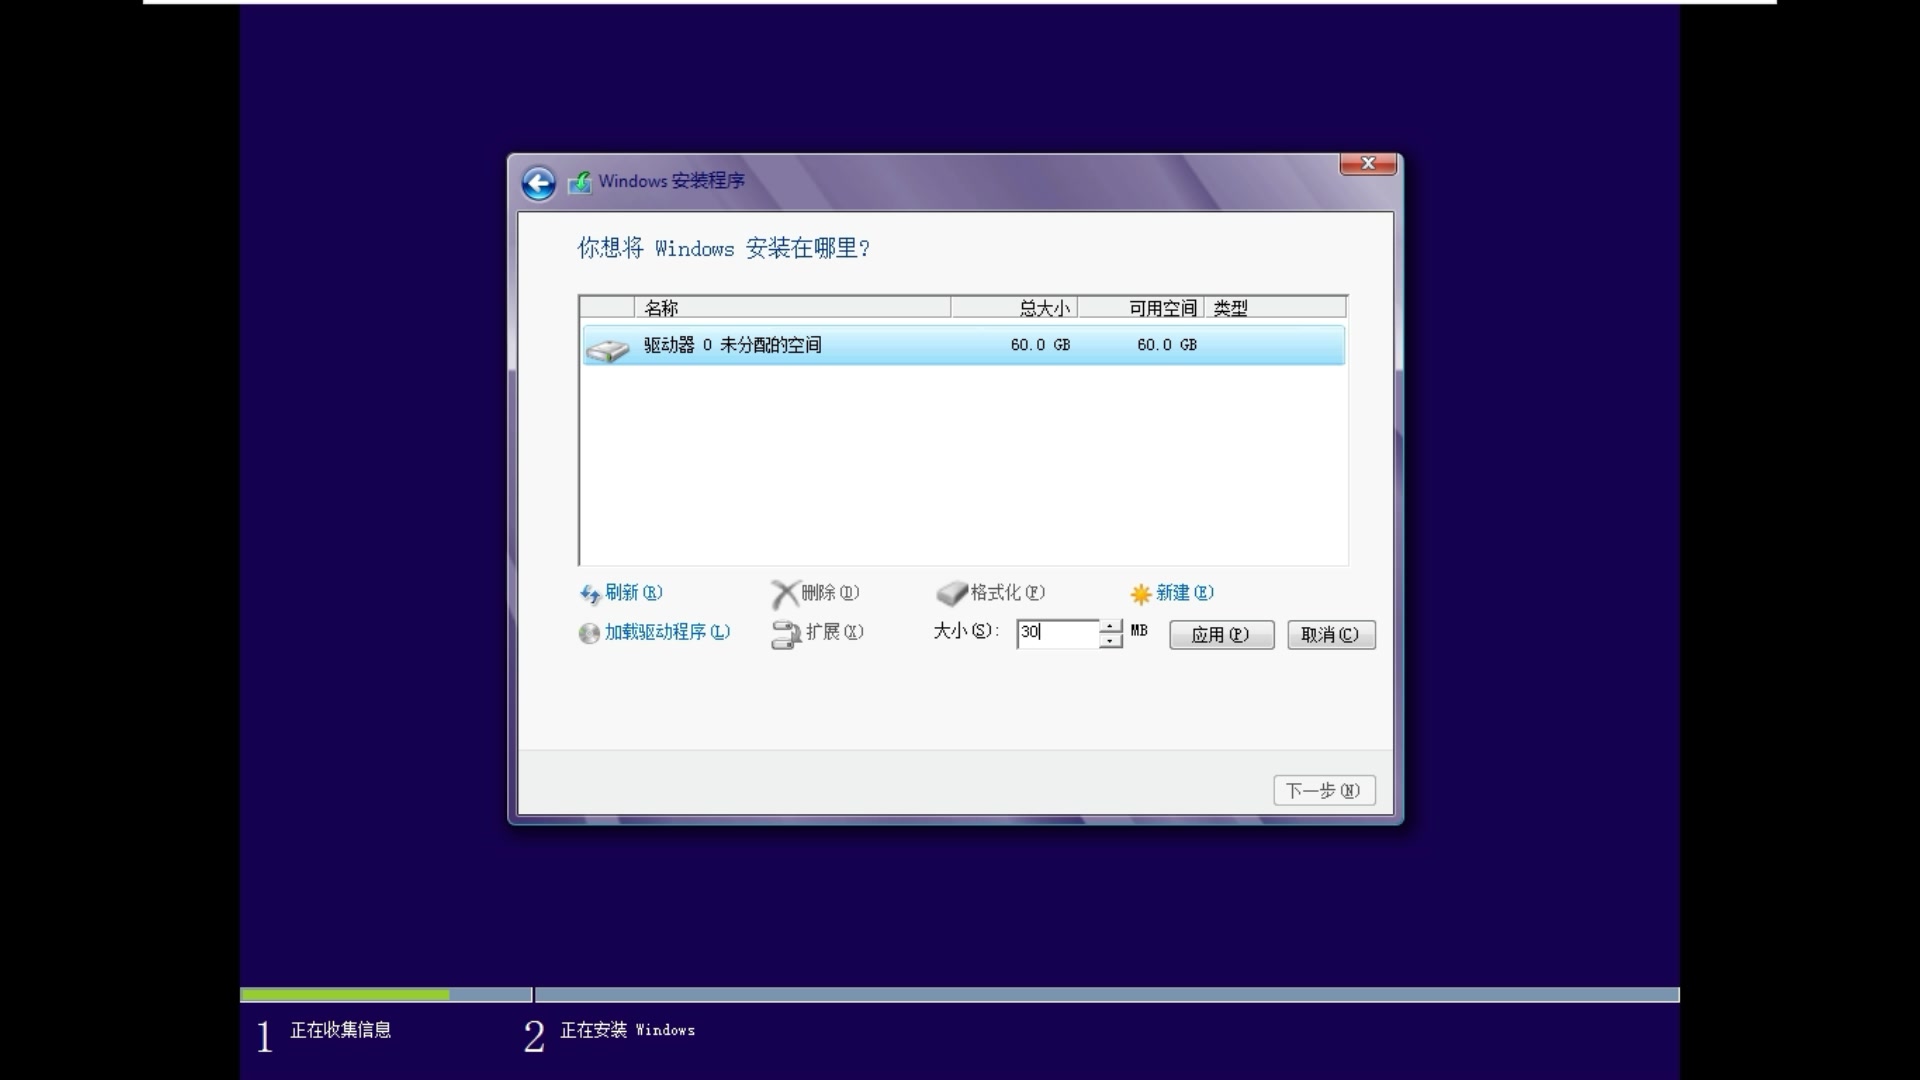Click the delete X icon

pos(785,594)
